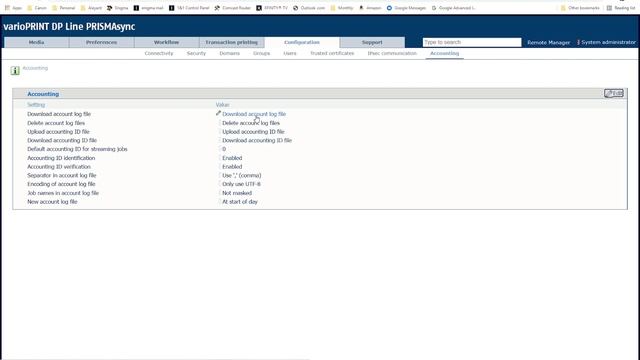Click the Setting column header

coord(36,105)
